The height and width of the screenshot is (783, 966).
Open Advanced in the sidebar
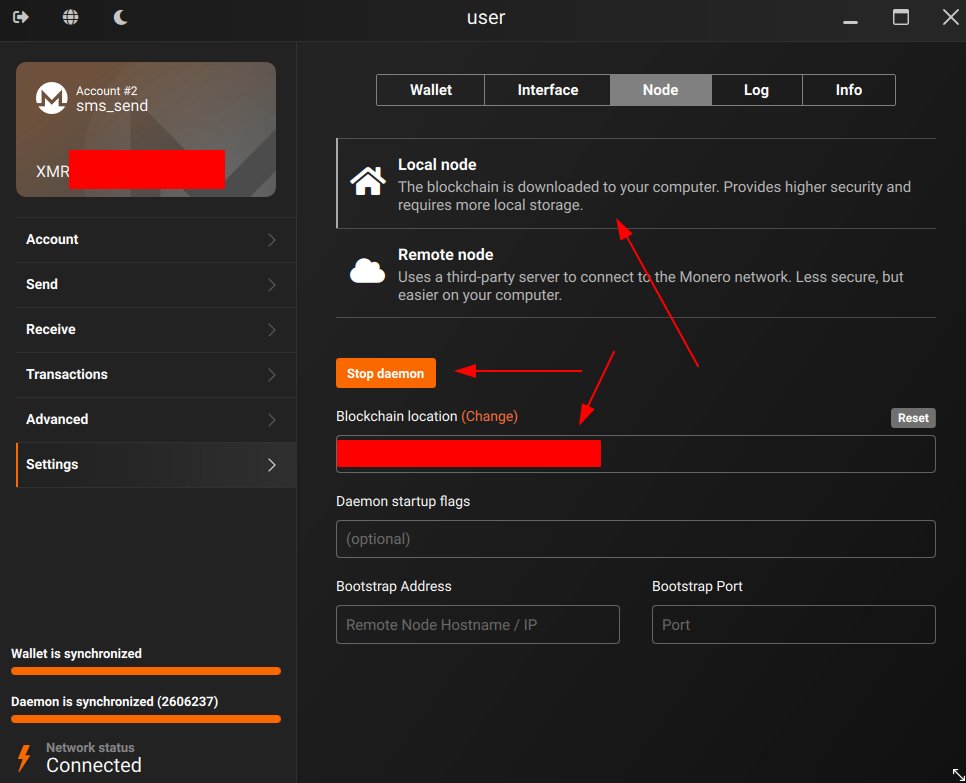point(156,420)
